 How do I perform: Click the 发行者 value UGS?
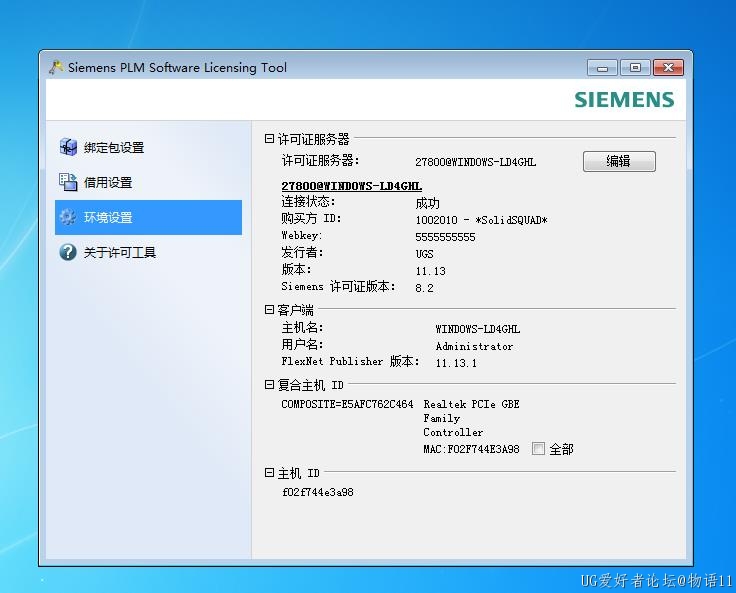(x=424, y=254)
